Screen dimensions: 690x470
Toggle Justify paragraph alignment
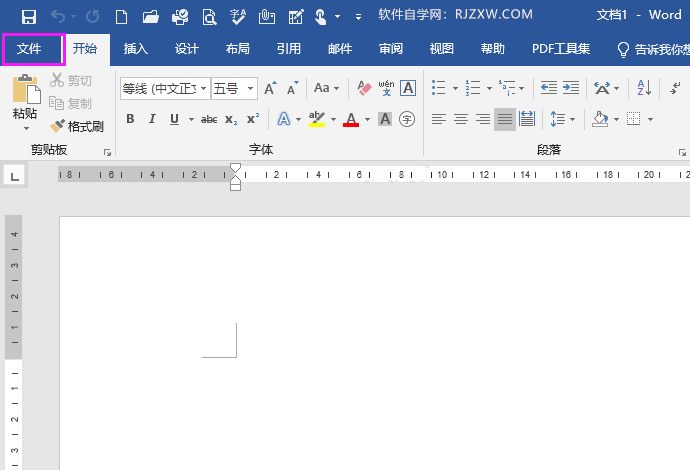pyautogui.click(x=505, y=119)
